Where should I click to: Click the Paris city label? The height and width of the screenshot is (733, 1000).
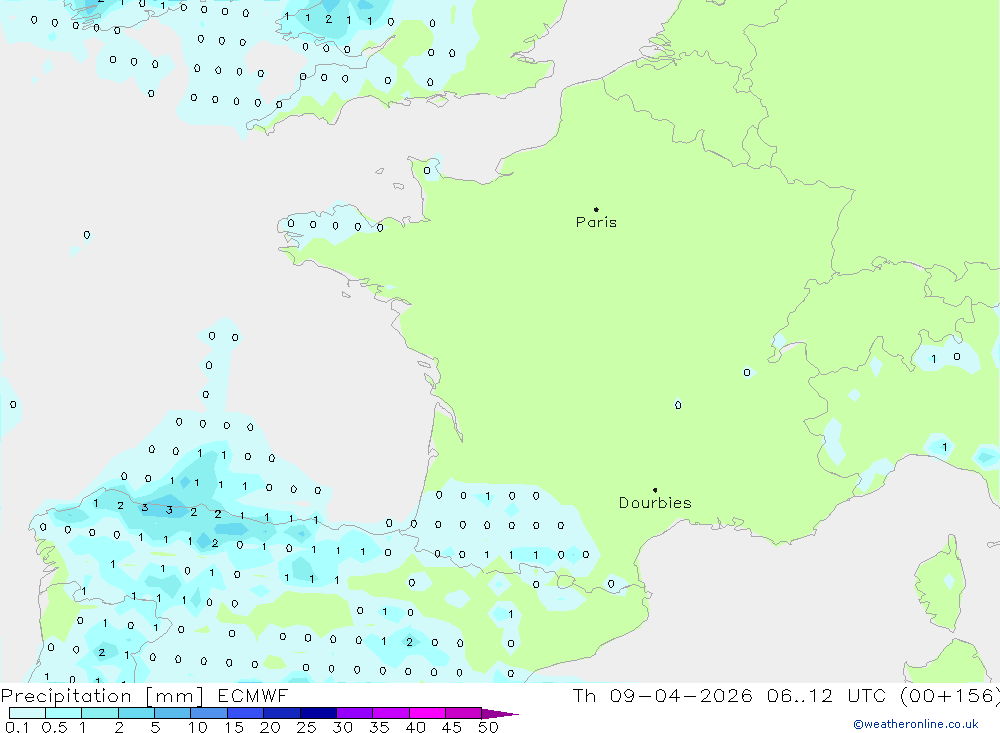click(596, 222)
